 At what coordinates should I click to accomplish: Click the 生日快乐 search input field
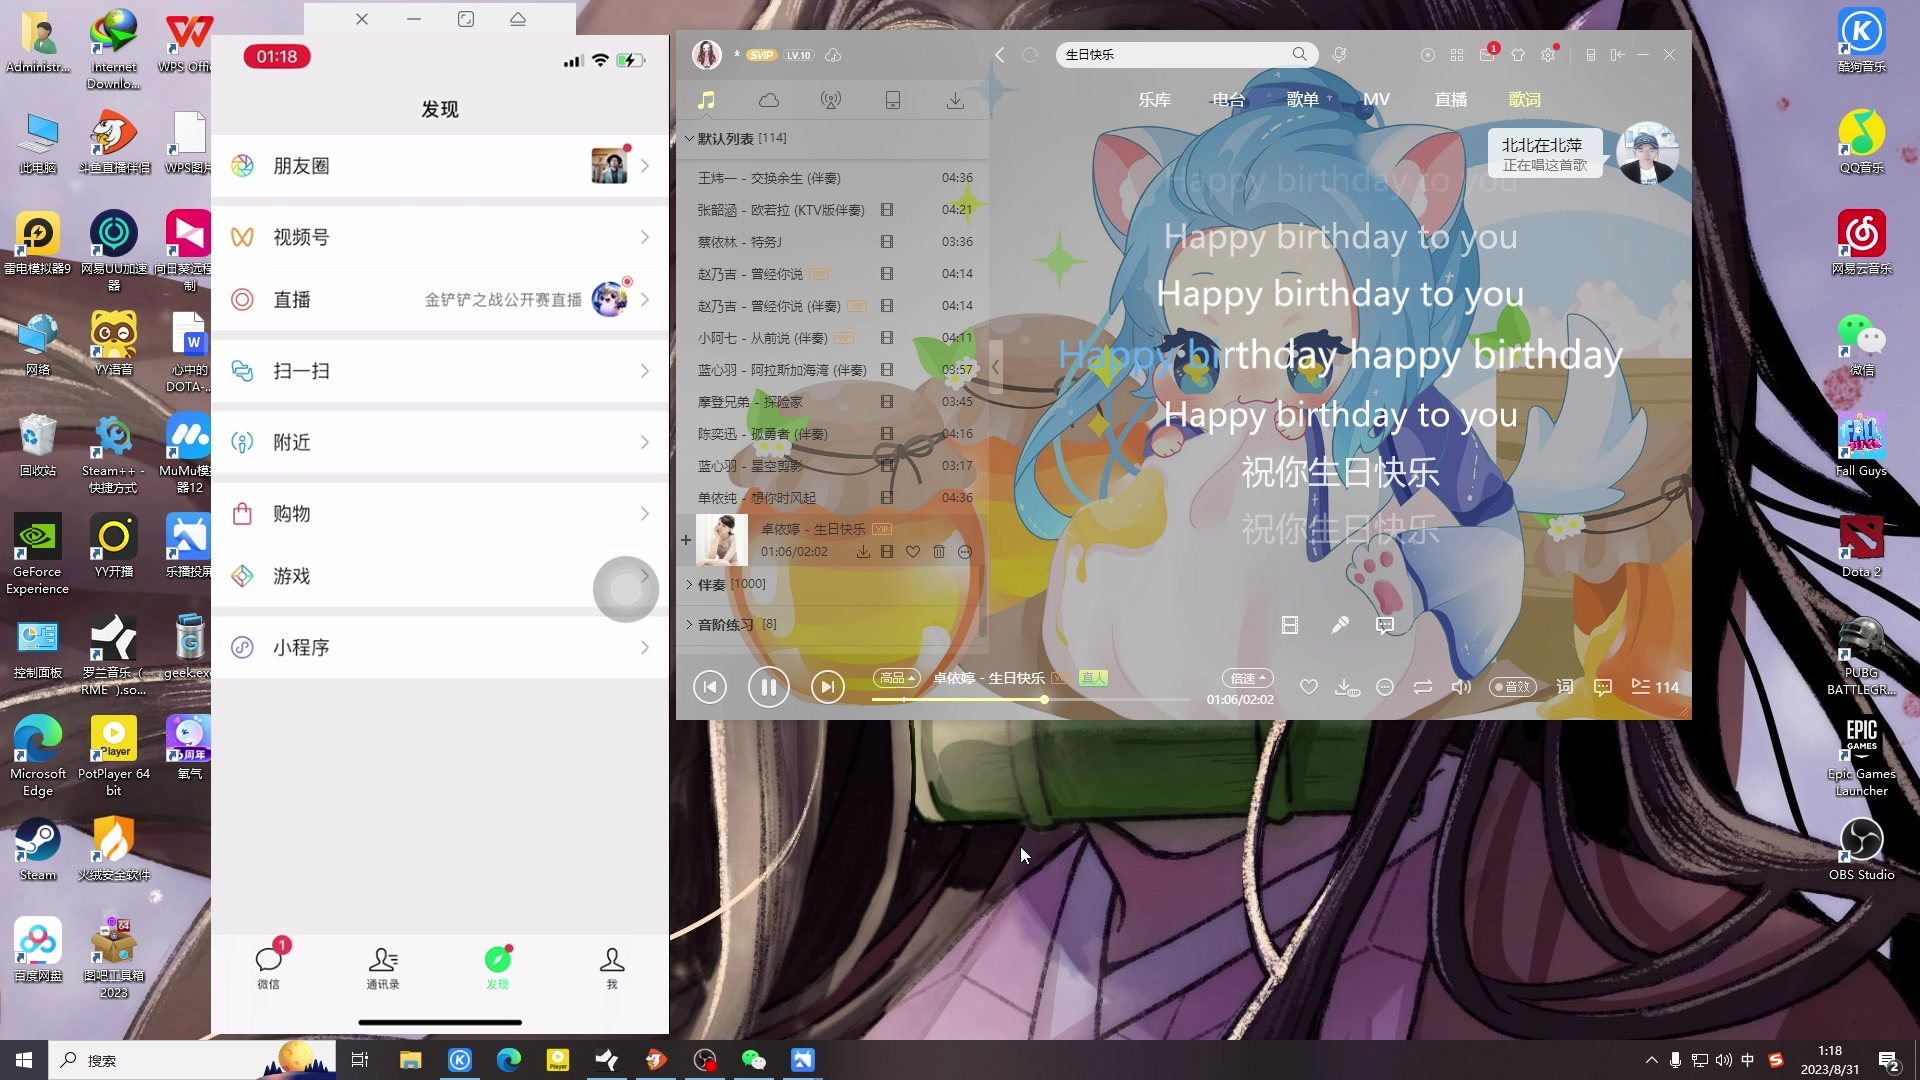click(x=1175, y=54)
